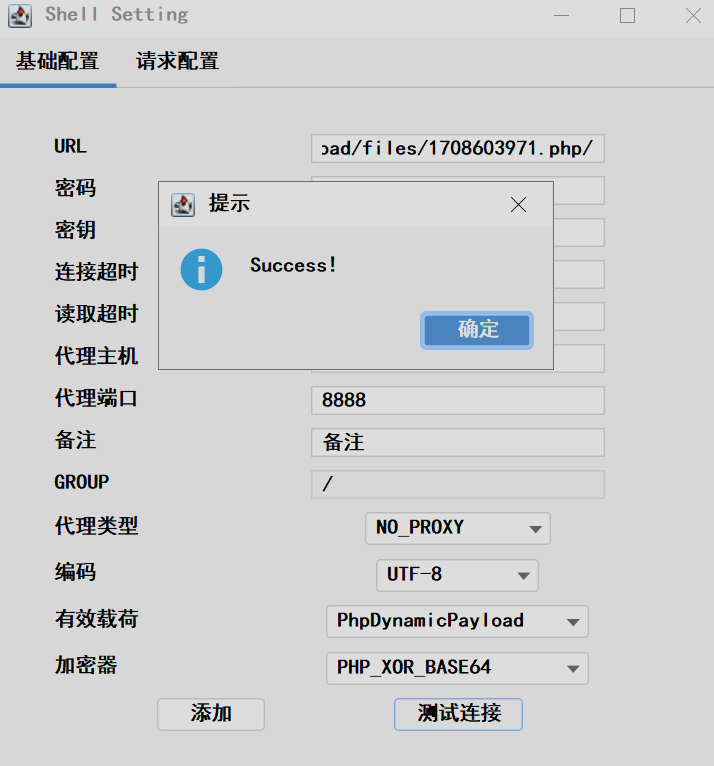Click the URL label
Screen dimensions: 714x766
(x=70, y=146)
